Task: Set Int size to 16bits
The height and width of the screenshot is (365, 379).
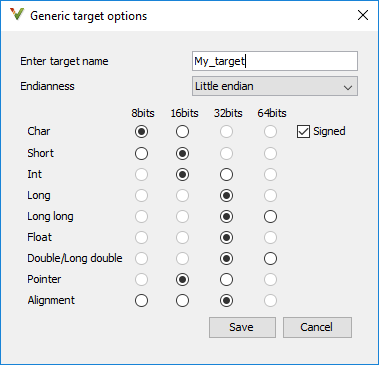Action: tap(182, 175)
